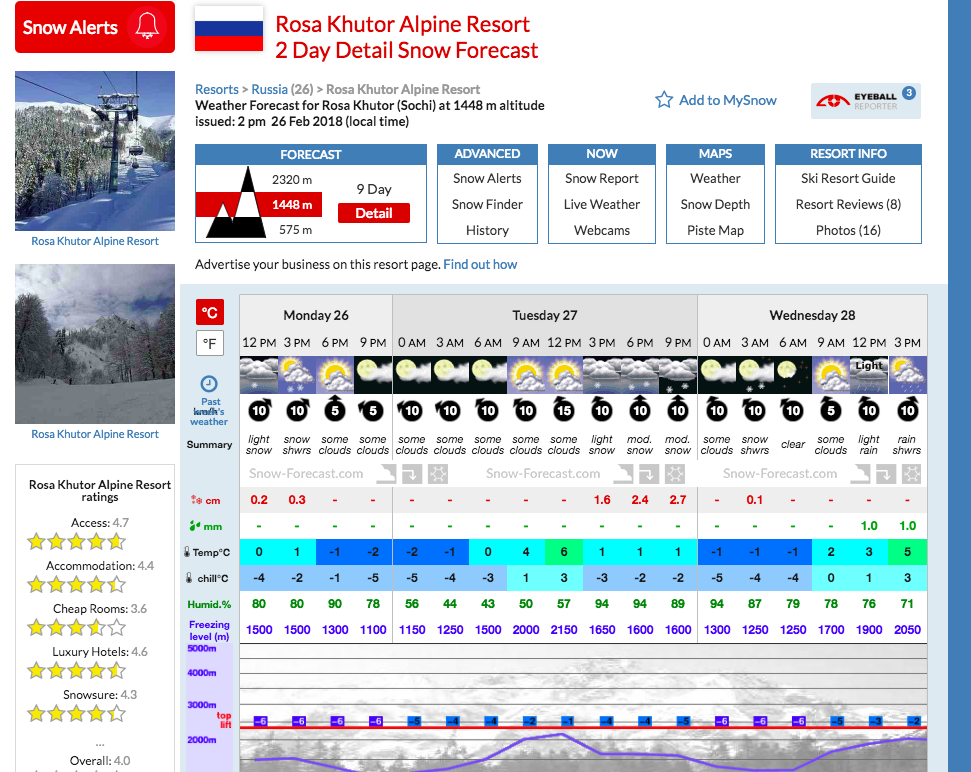Screen dimensions: 971x772
Task: Click caption link under chairlift photo
Action: coord(95,241)
